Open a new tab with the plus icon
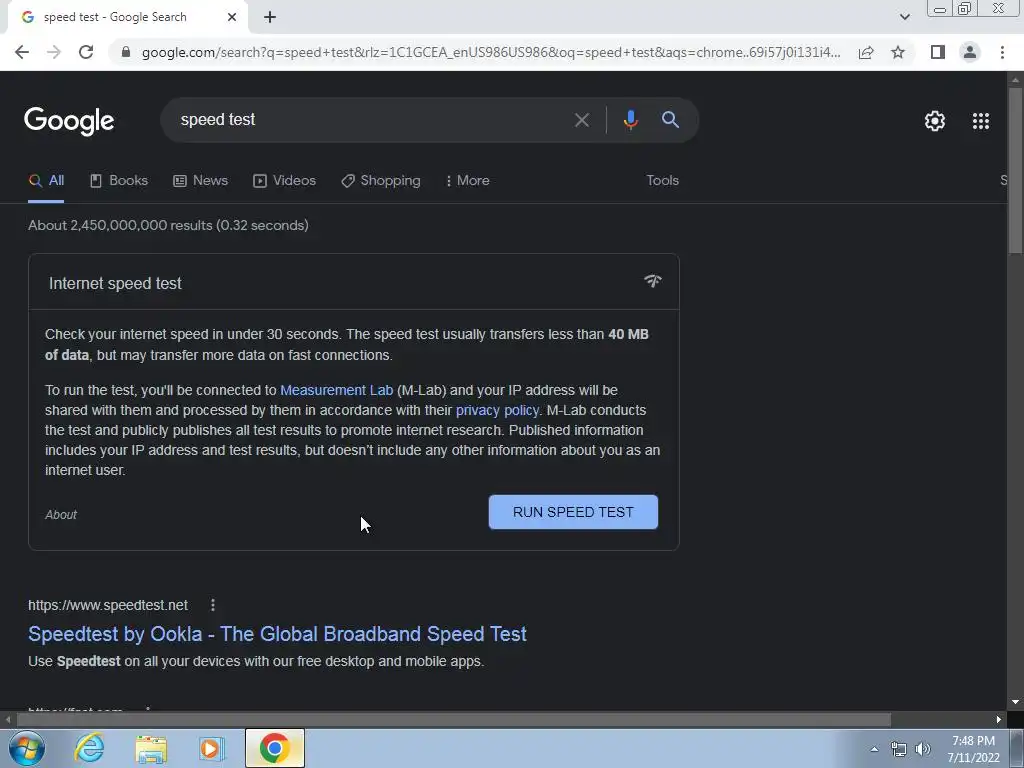1024x768 pixels. 270,18
